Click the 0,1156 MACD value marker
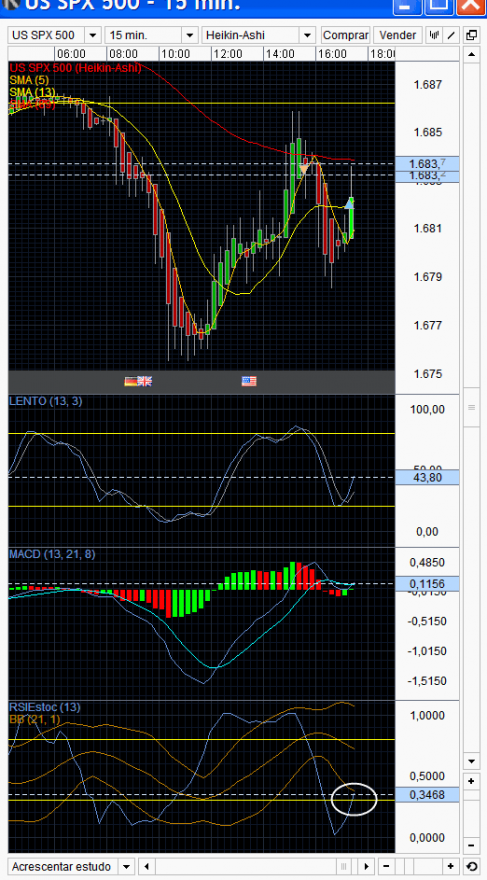 pyautogui.click(x=428, y=584)
